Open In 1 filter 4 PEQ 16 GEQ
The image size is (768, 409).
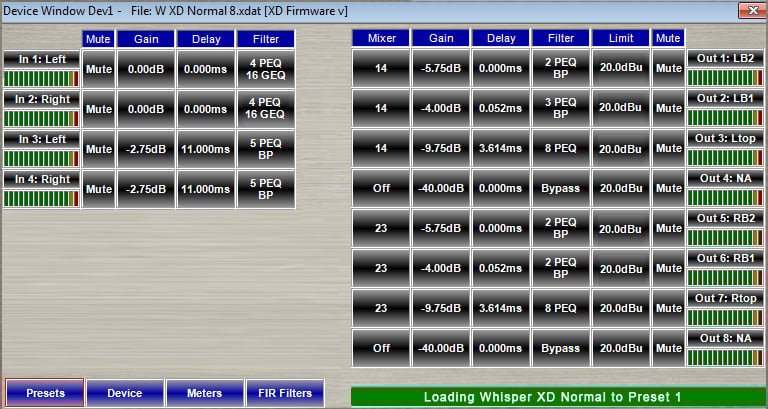pyautogui.click(x=265, y=71)
